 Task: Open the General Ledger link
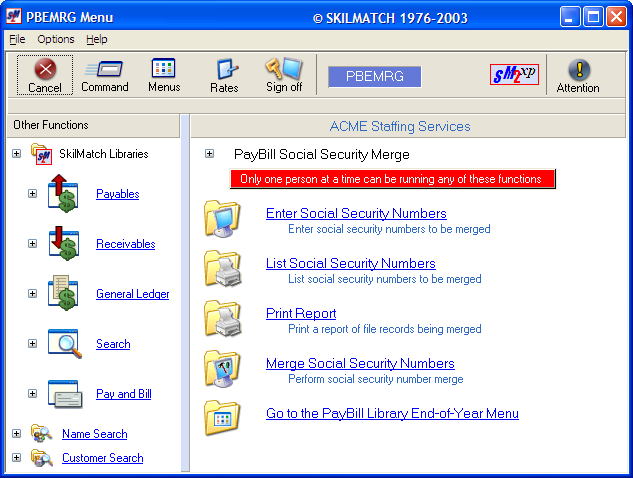[132, 294]
